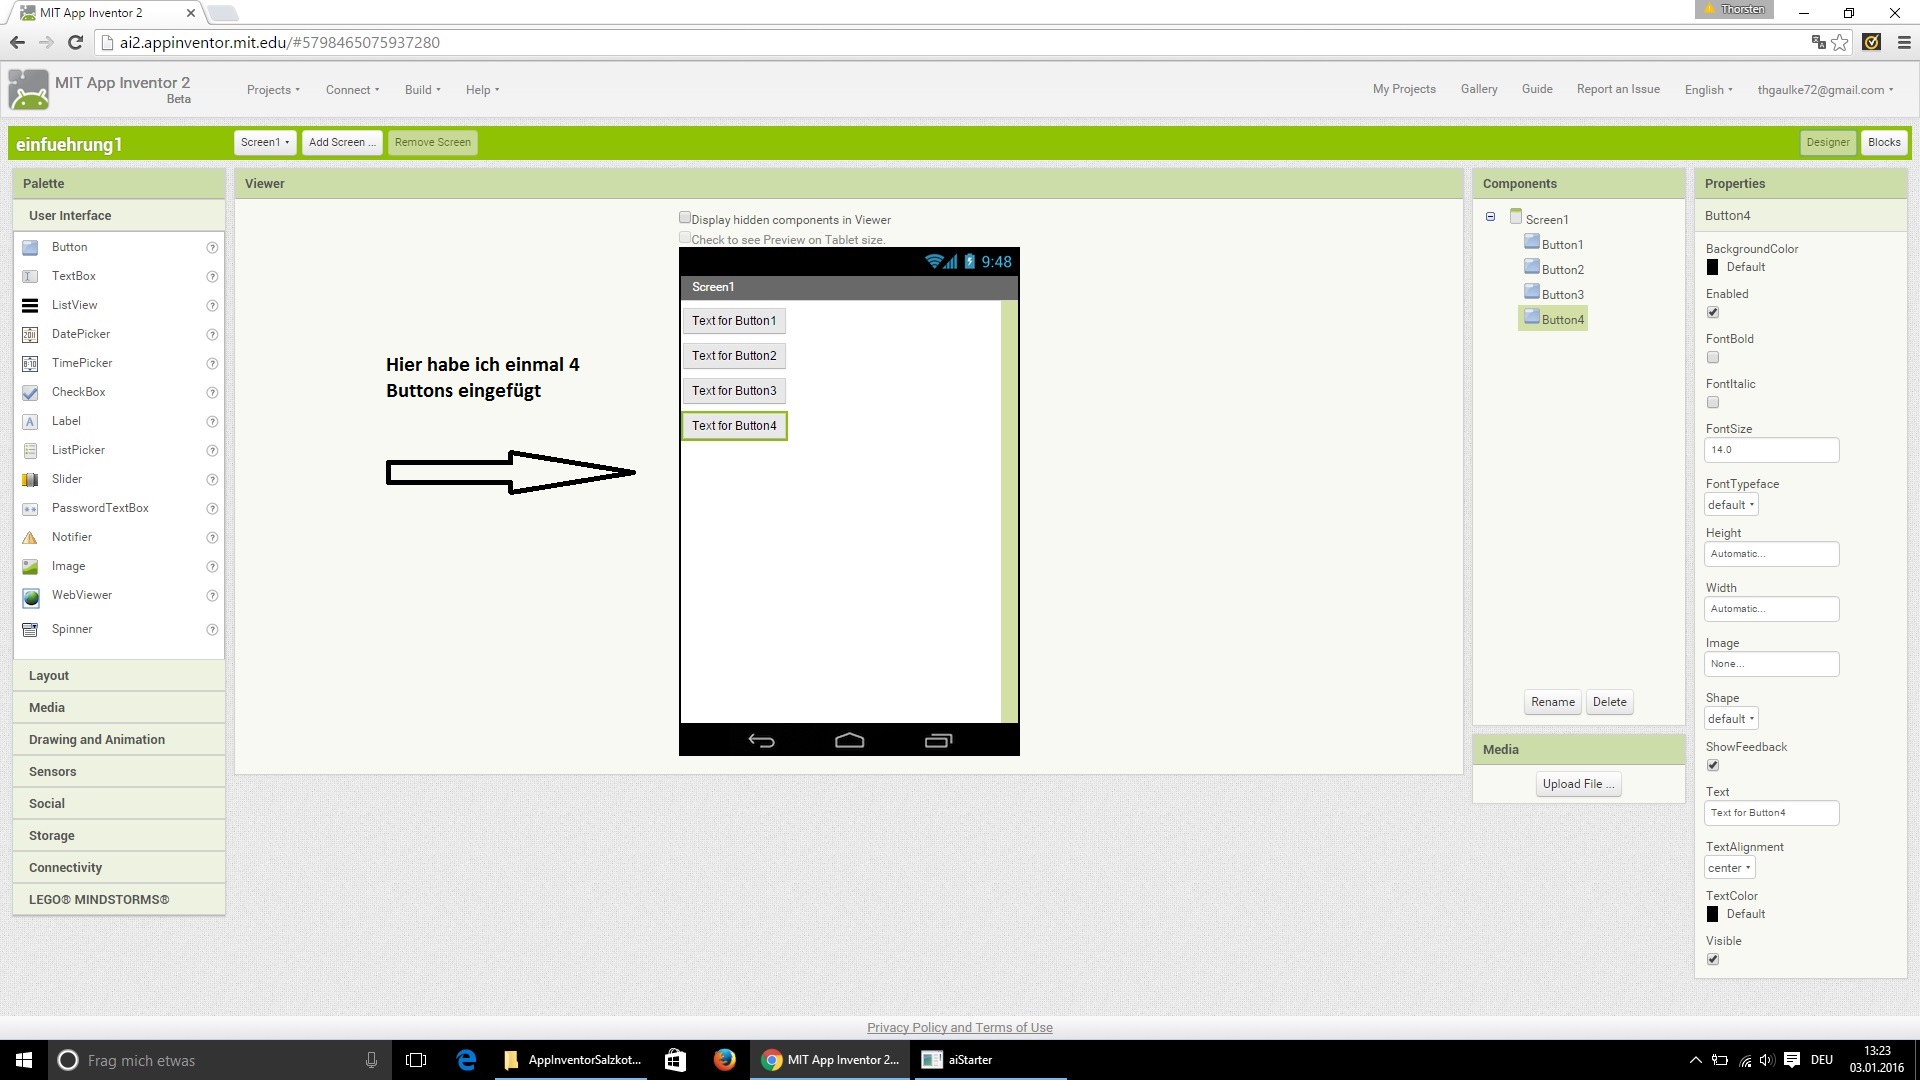The image size is (1920, 1080).
Task: Select the ListView palette icon
Action: pos(30,305)
